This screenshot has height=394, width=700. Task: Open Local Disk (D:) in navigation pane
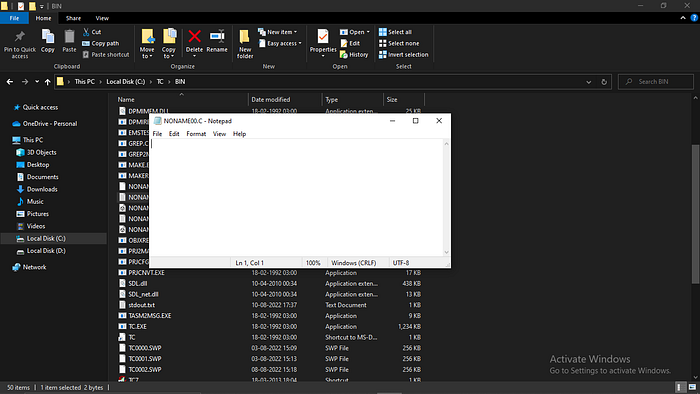[x=46, y=251]
